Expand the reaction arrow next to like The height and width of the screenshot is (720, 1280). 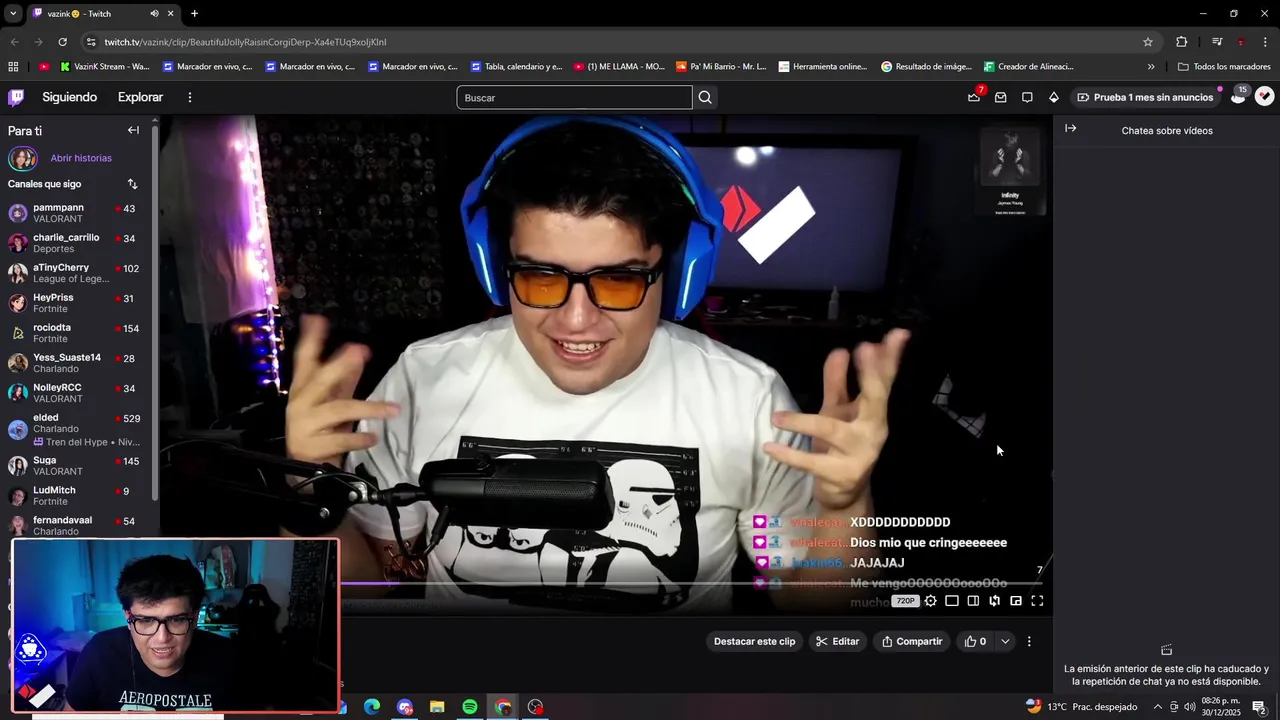[x=1005, y=641]
